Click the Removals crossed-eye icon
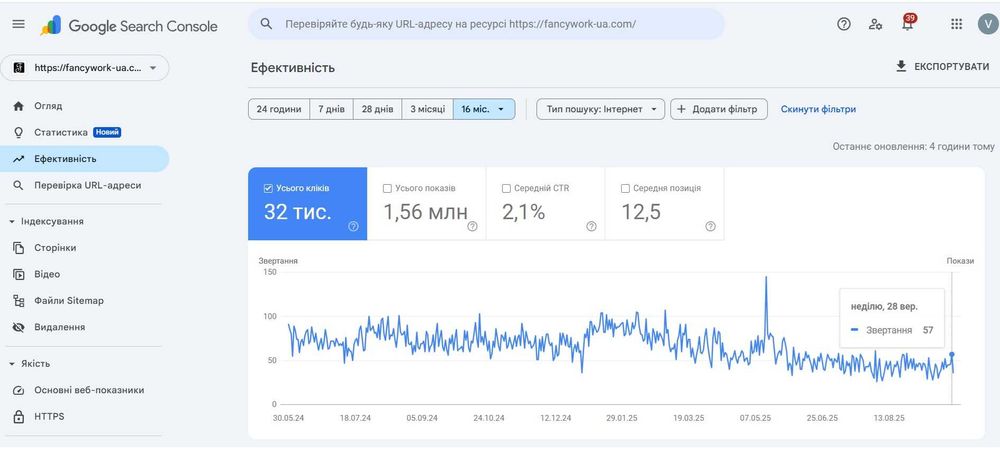This screenshot has width=1000, height=460. [x=18, y=327]
